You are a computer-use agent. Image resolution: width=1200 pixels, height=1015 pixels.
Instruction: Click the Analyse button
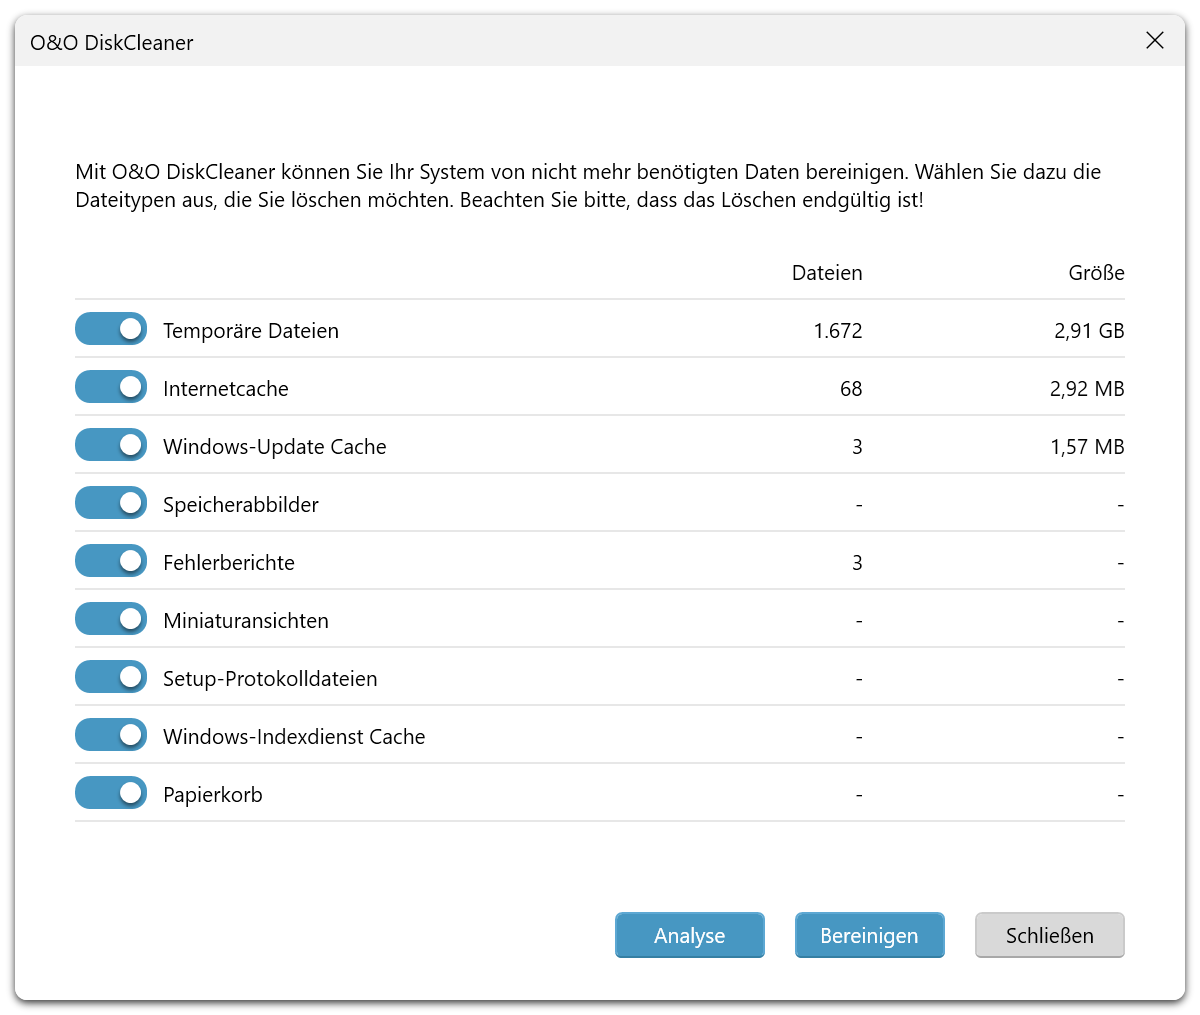[689, 936]
